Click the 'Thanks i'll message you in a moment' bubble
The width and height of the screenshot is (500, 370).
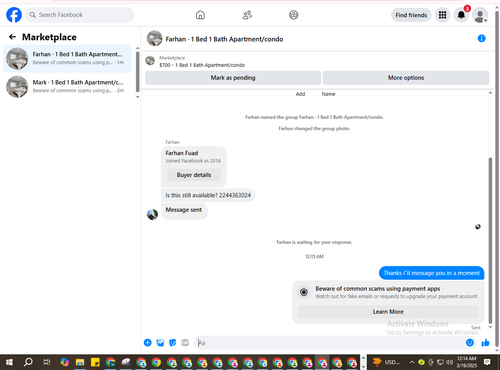pos(431,273)
